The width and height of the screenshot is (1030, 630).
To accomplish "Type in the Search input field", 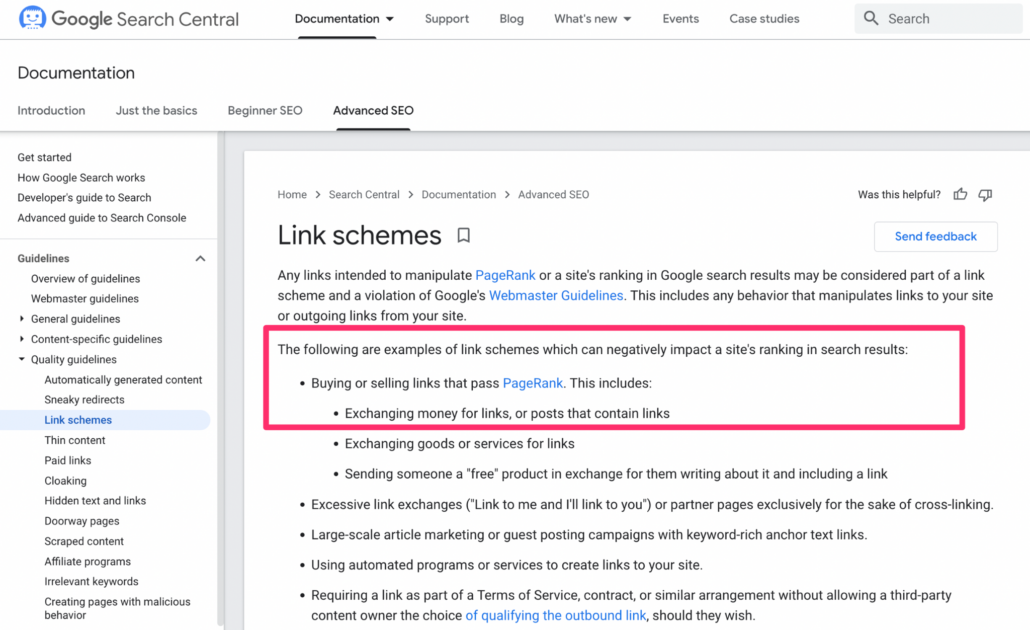I will pos(950,19).
